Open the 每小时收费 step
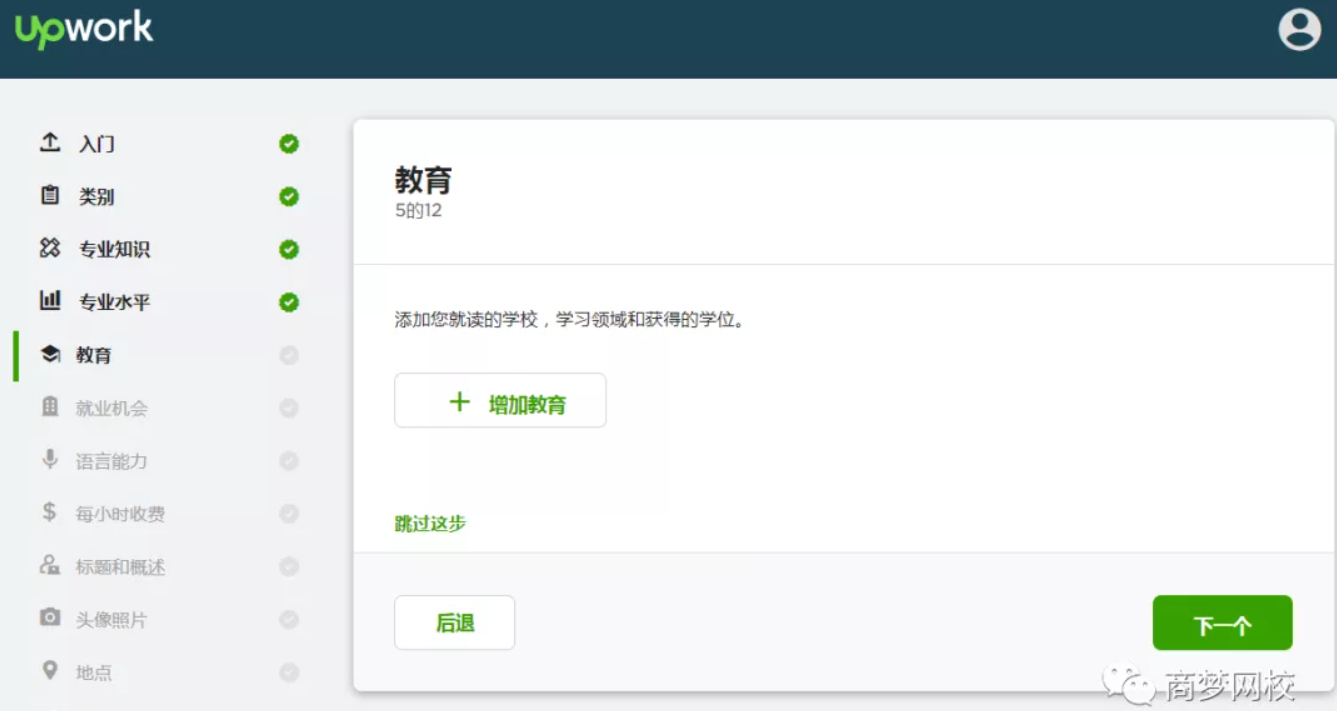This screenshot has height=711, width=1337. [121, 514]
